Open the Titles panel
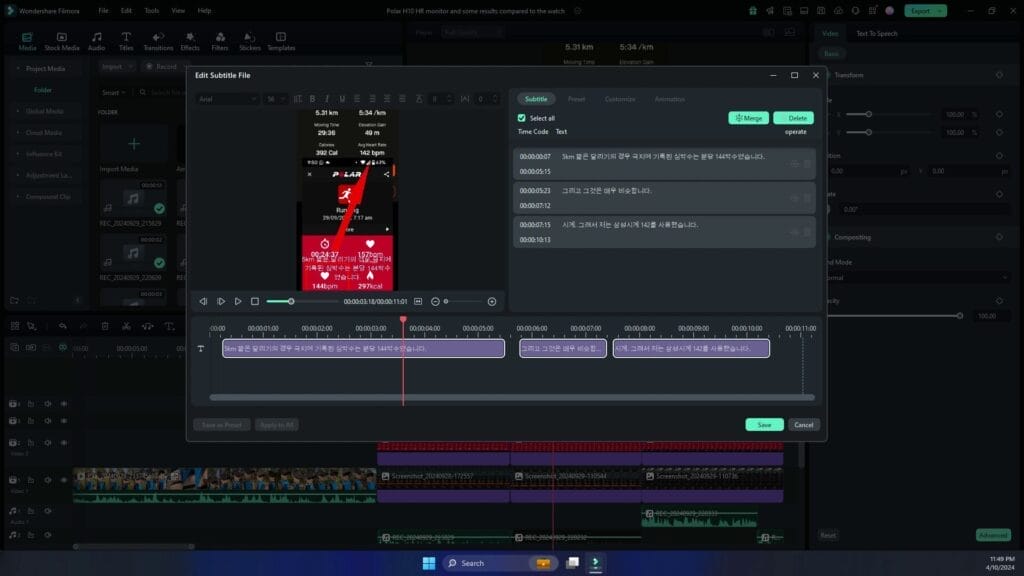The width and height of the screenshot is (1024, 576). click(127, 40)
